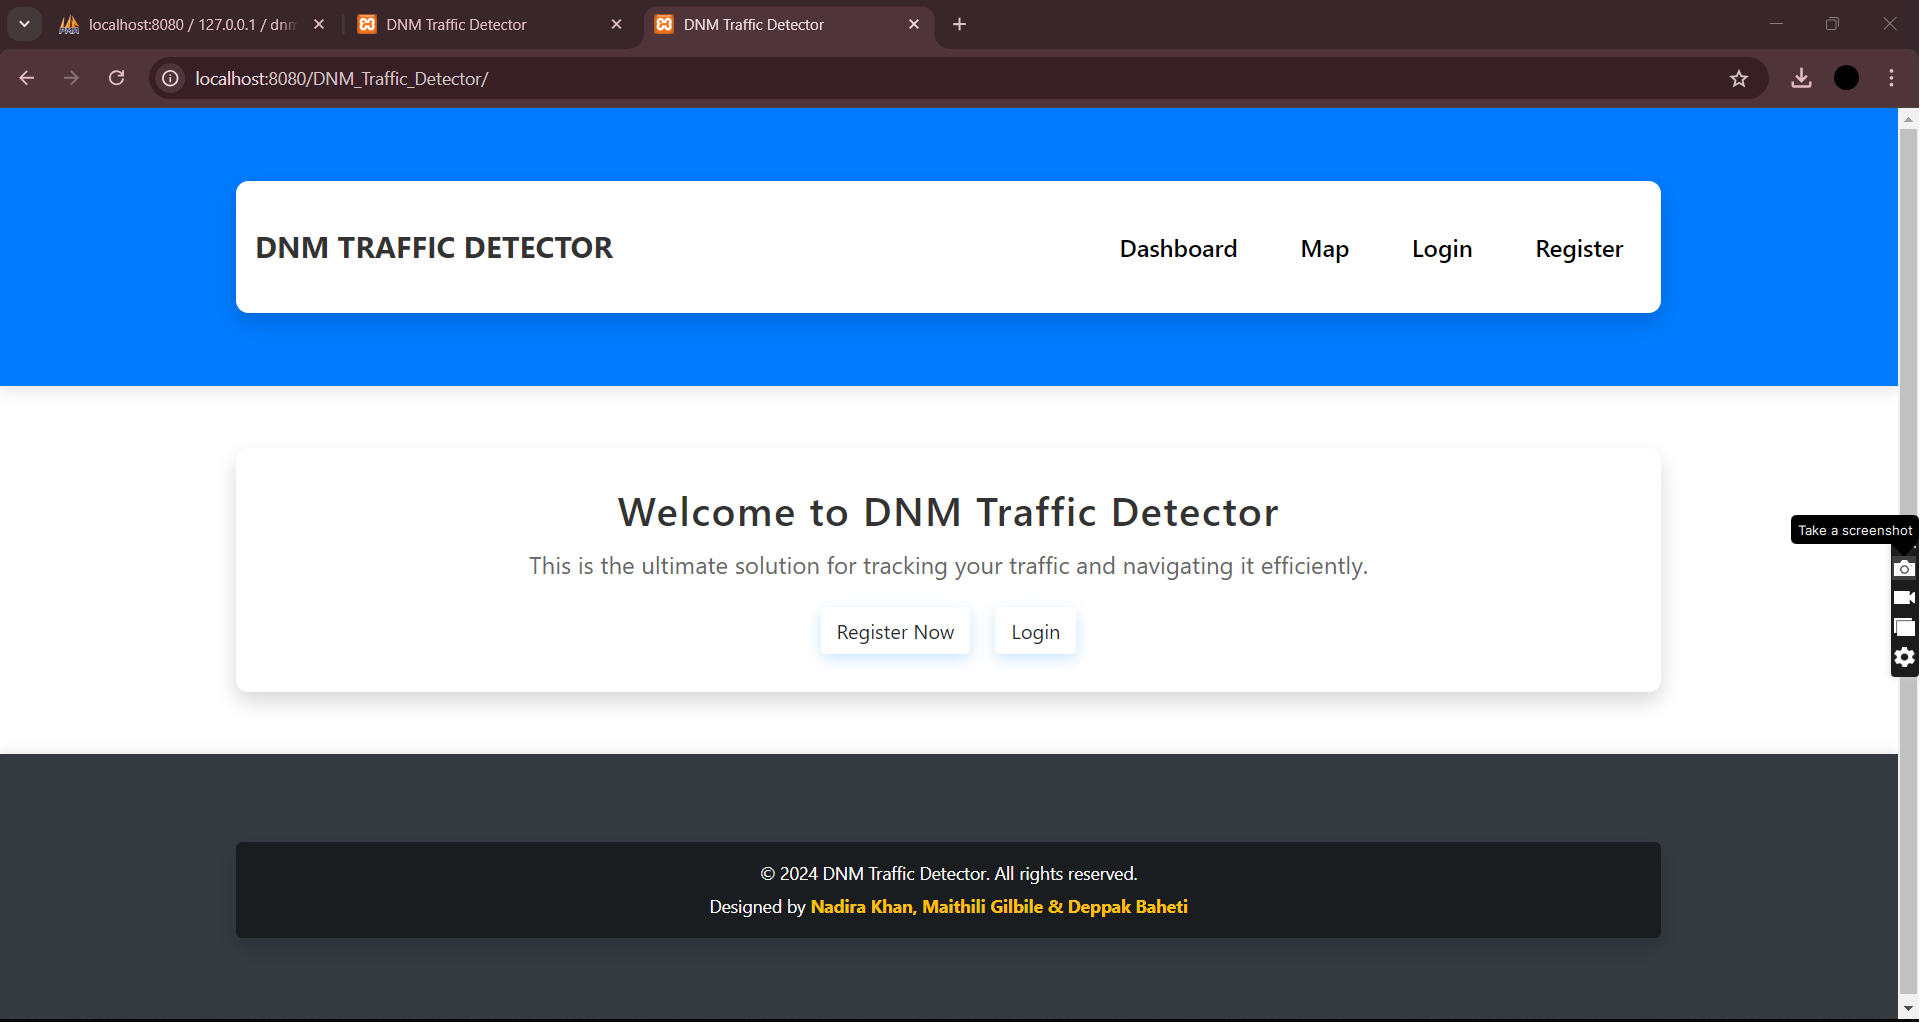Click the page scrollbar down arrow

1908,1009
